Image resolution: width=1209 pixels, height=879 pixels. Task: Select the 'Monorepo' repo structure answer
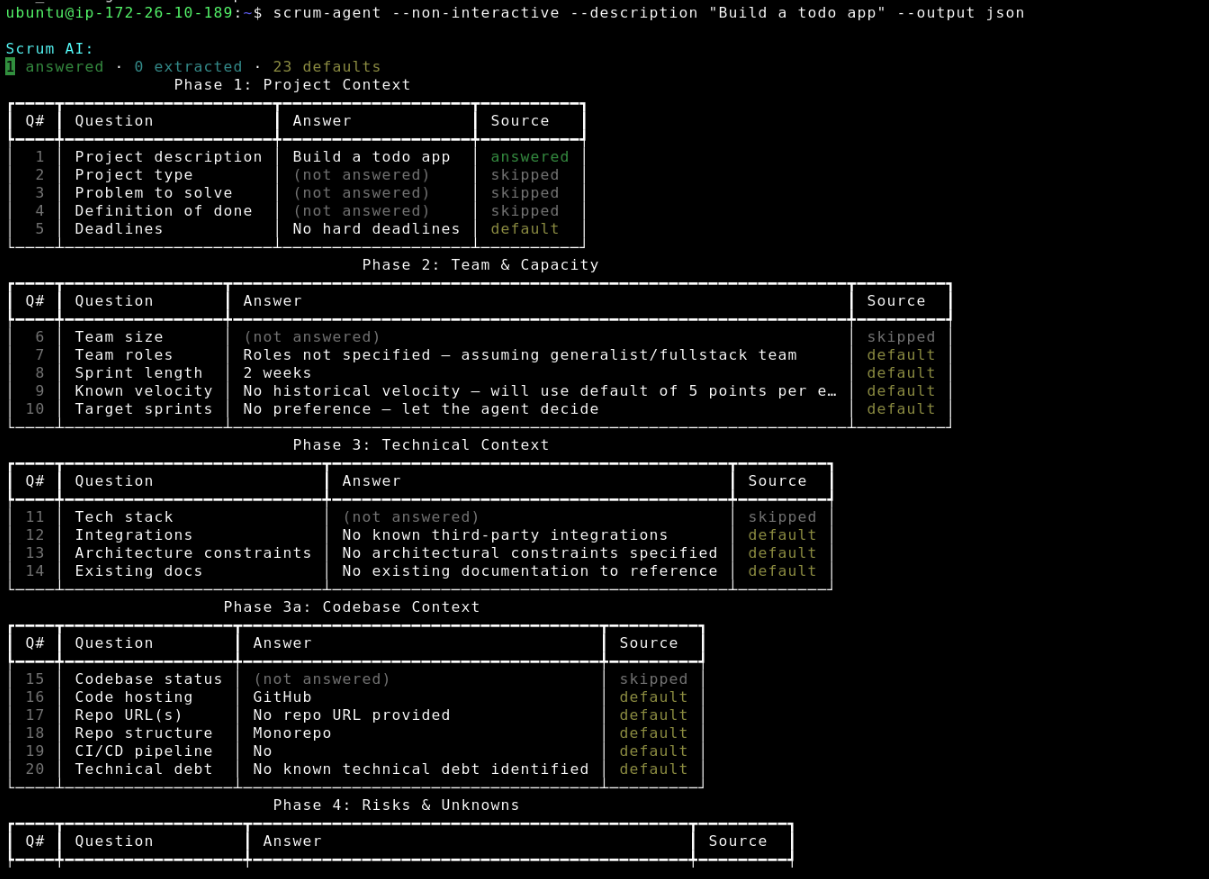(x=292, y=733)
